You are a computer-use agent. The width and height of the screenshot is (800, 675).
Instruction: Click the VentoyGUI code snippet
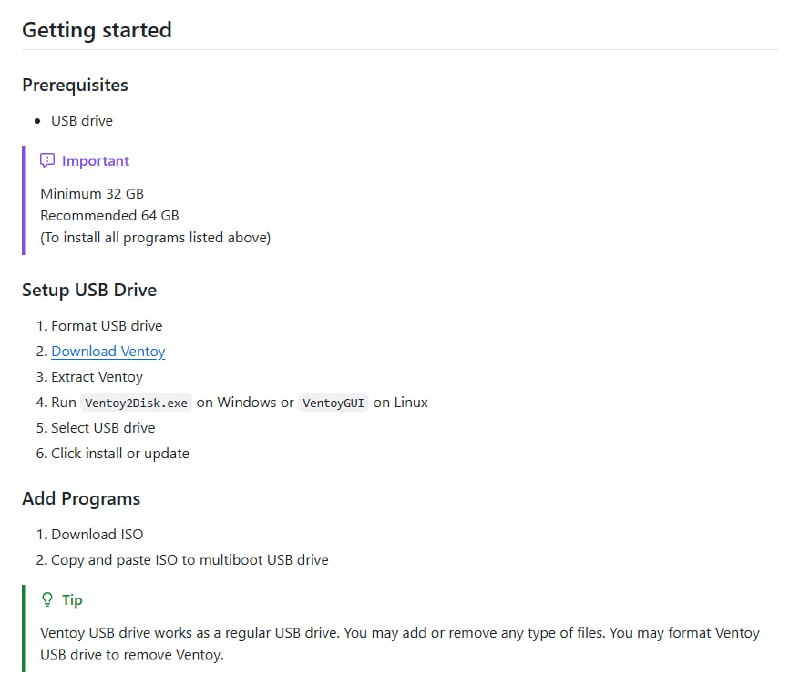pos(336,403)
